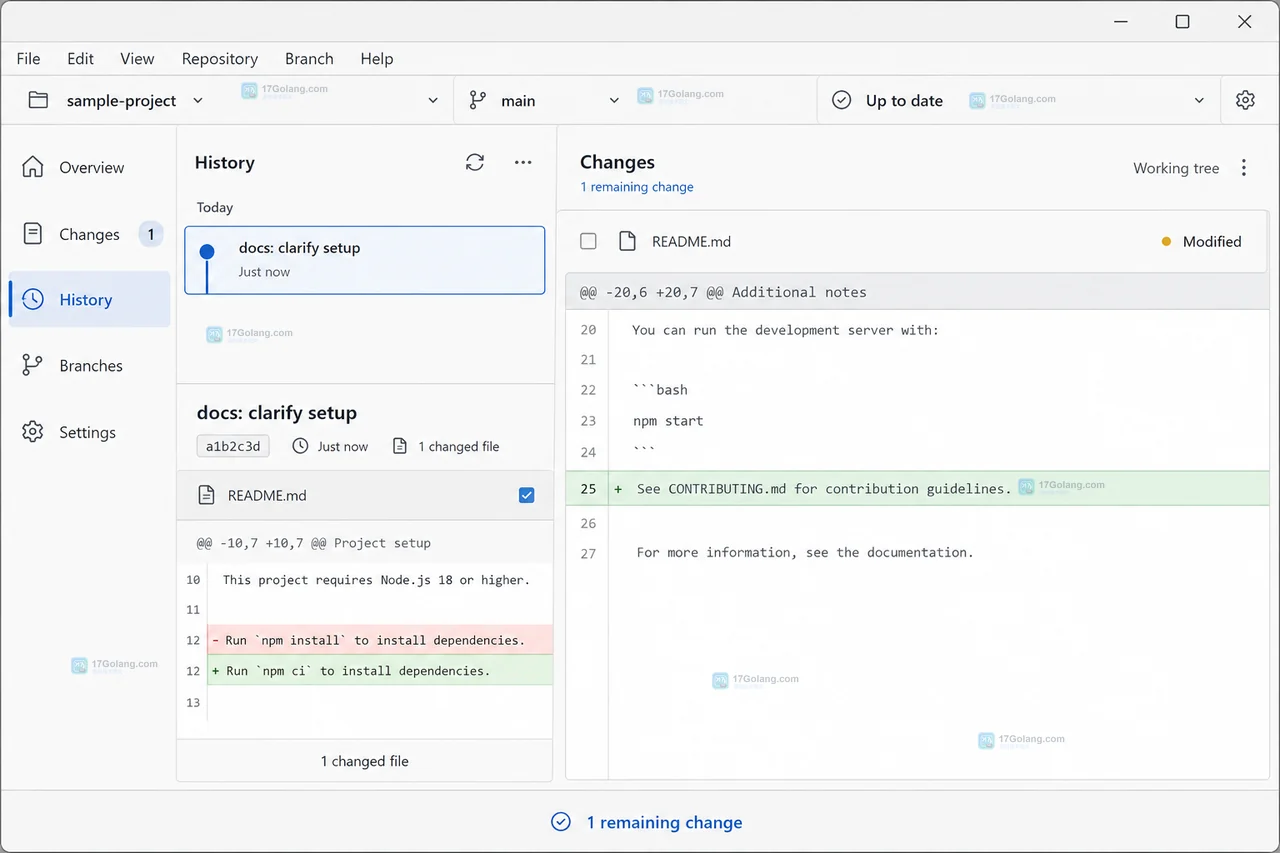Open the Edit menu

coord(80,59)
